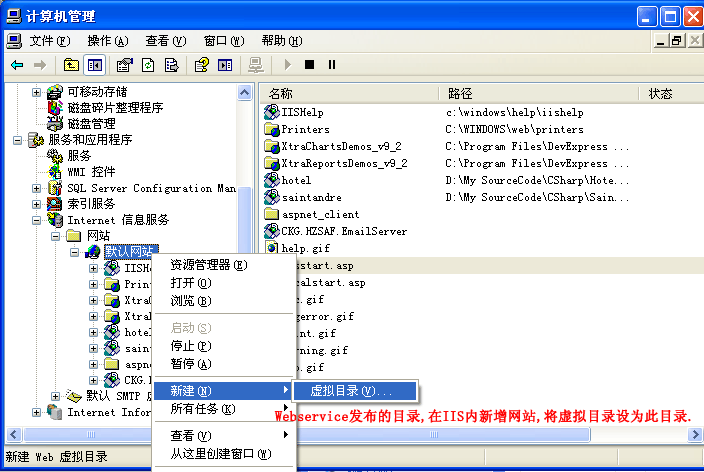
Task: Select 资源管理器(E) in the context menu
Action: 208,265
